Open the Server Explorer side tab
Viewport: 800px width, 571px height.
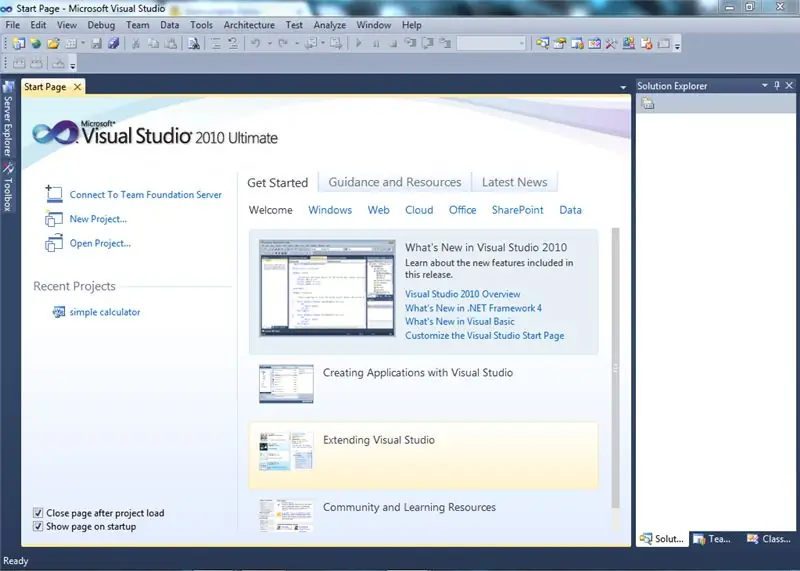[7, 120]
